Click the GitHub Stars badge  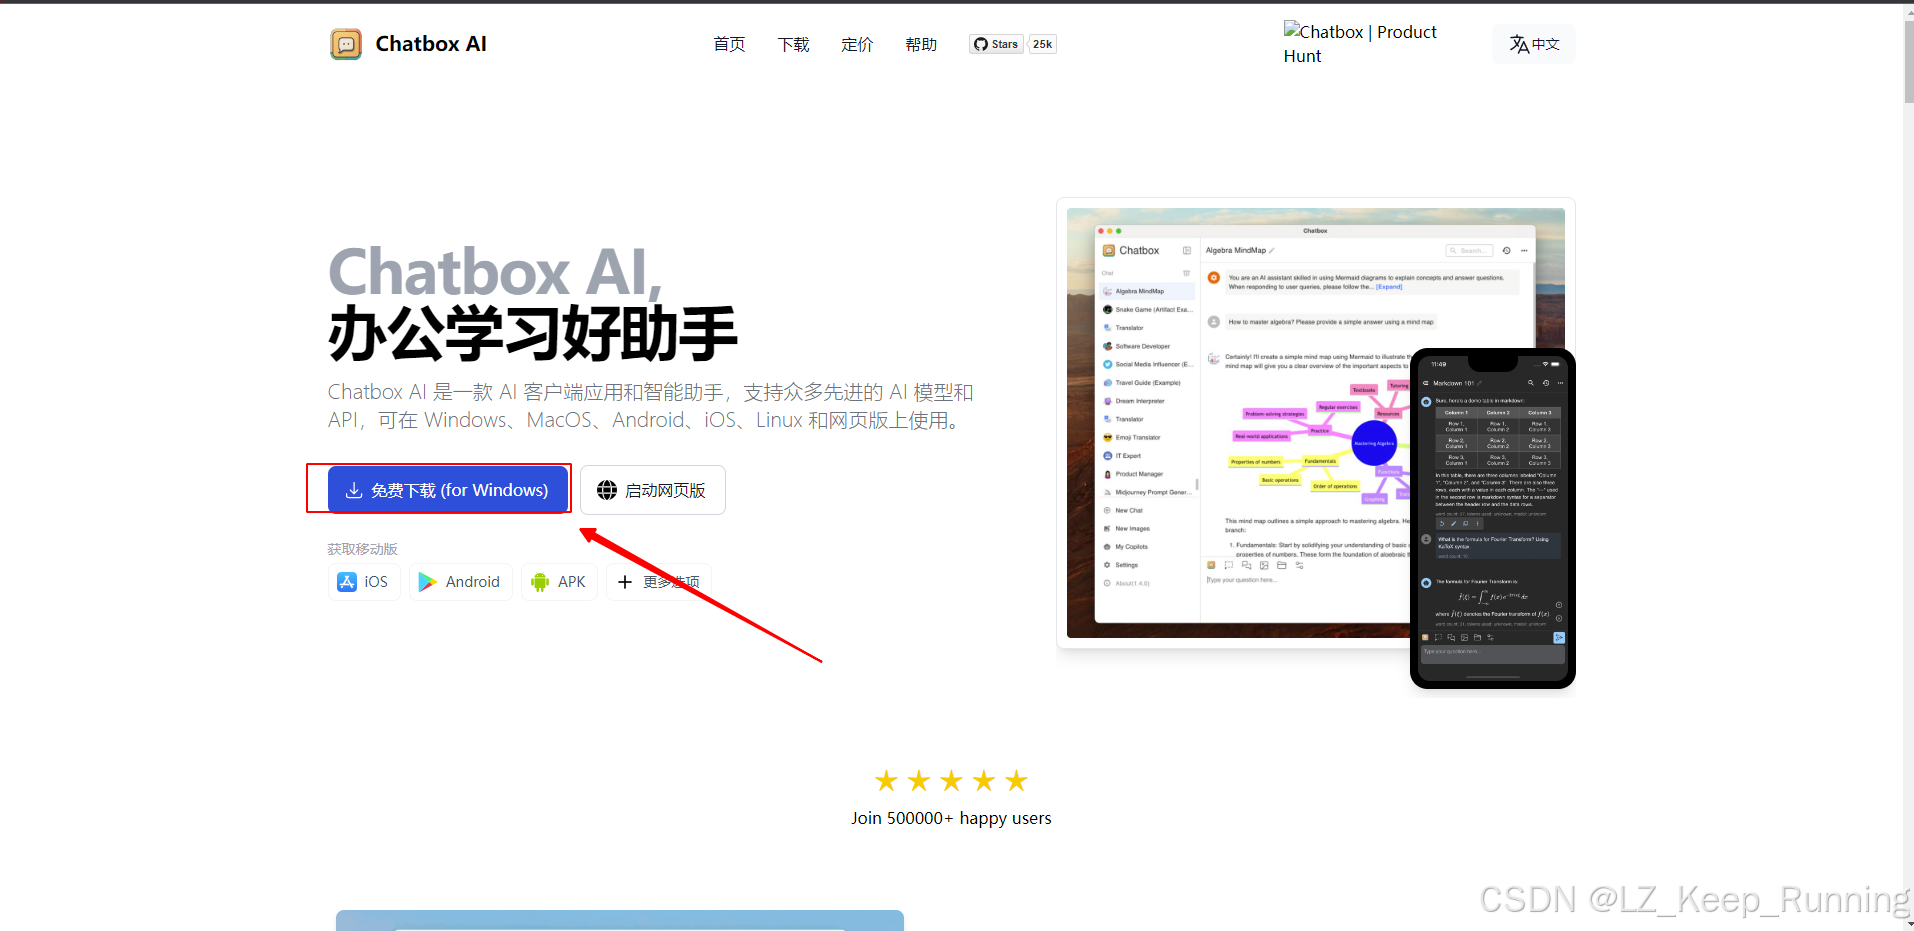[996, 44]
